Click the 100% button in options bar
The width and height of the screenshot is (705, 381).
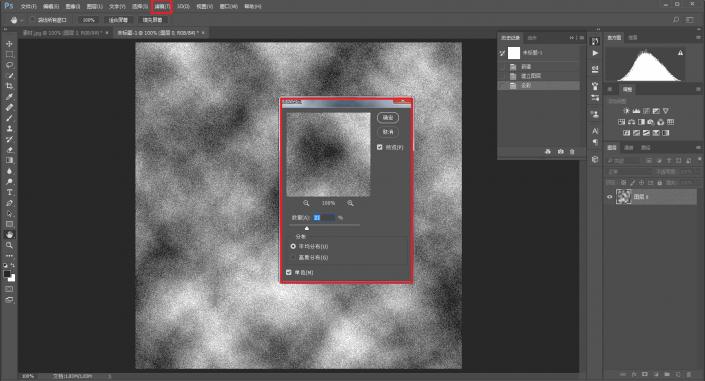click(89, 20)
